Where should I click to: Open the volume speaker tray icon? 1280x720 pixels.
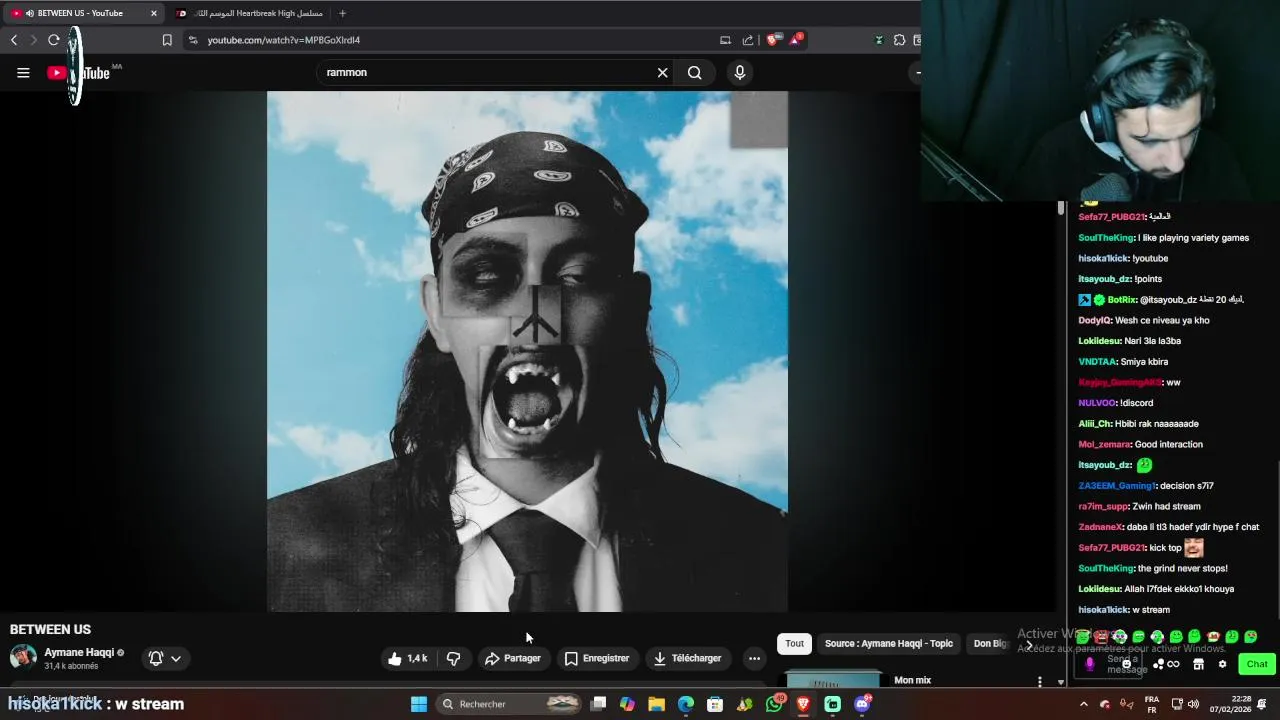[1193, 704]
